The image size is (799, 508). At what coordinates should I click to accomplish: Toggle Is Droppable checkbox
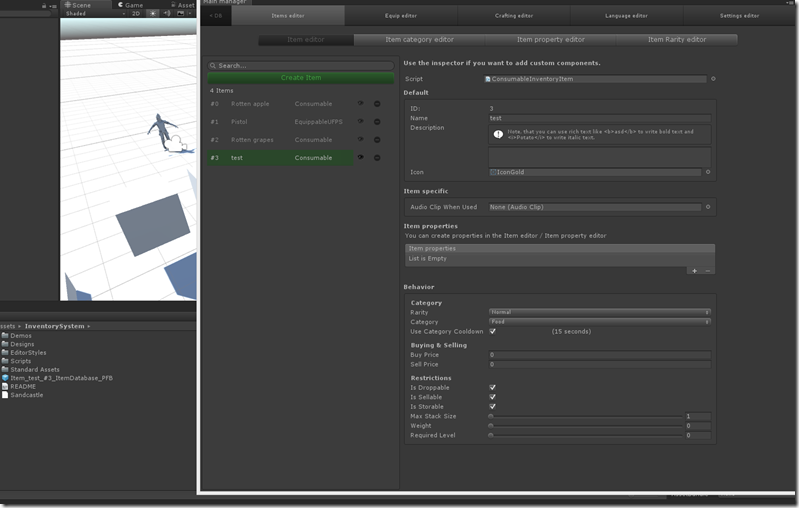click(492, 387)
